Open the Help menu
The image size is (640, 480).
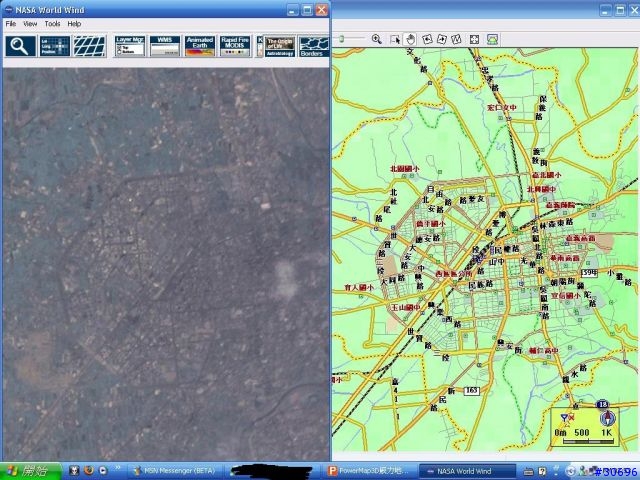pos(74,24)
